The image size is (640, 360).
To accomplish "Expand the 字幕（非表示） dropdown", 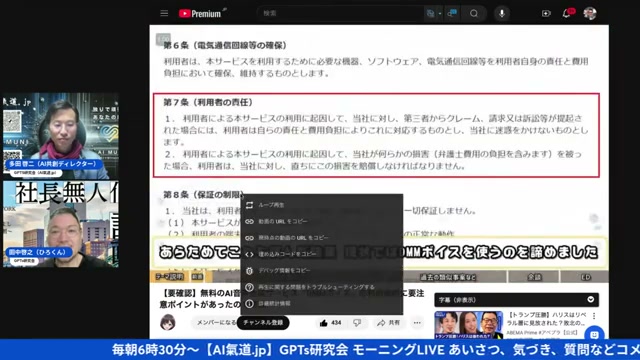I will click(591, 300).
